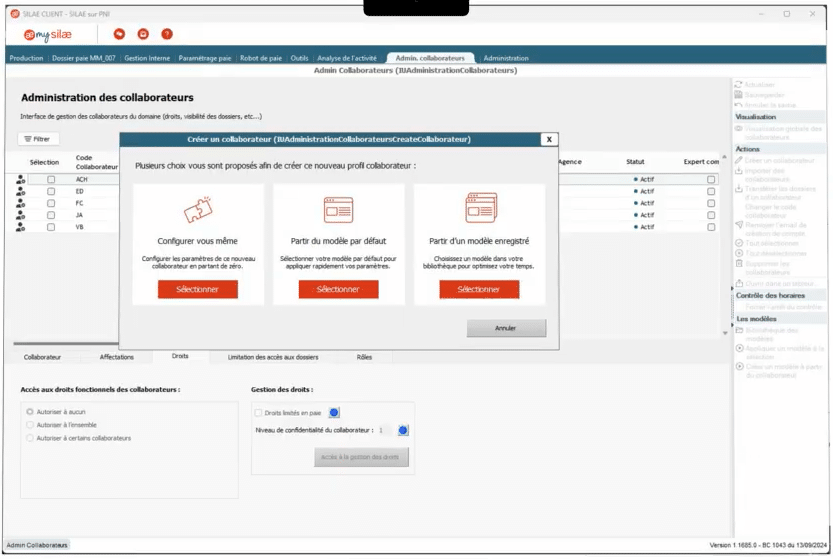
Task: Select the Autoriser à l'ensemble radio button
Action: pos(30,425)
